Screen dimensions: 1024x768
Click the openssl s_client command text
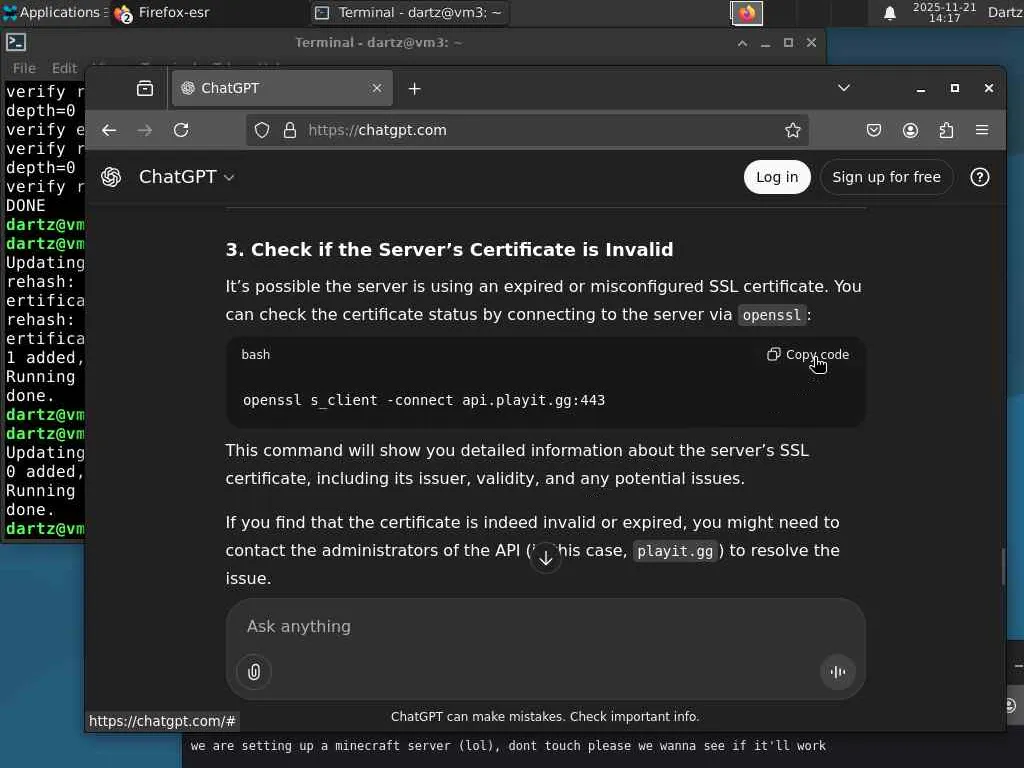pyautogui.click(x=424, y=400)
